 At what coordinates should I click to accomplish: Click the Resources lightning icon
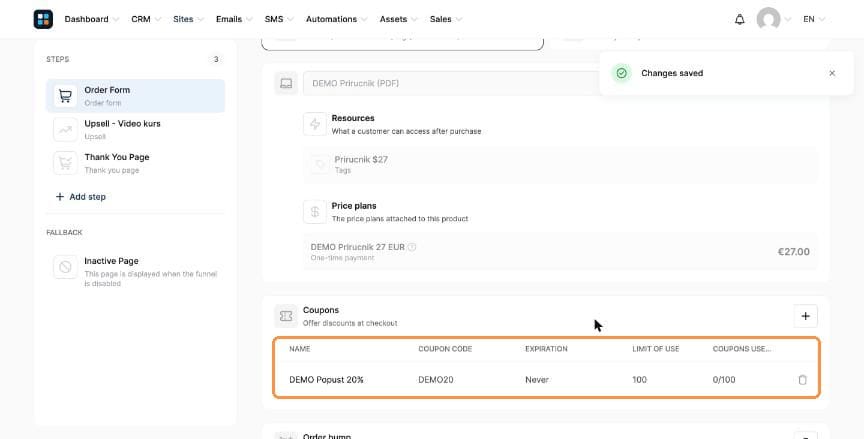tap(315, 124)
